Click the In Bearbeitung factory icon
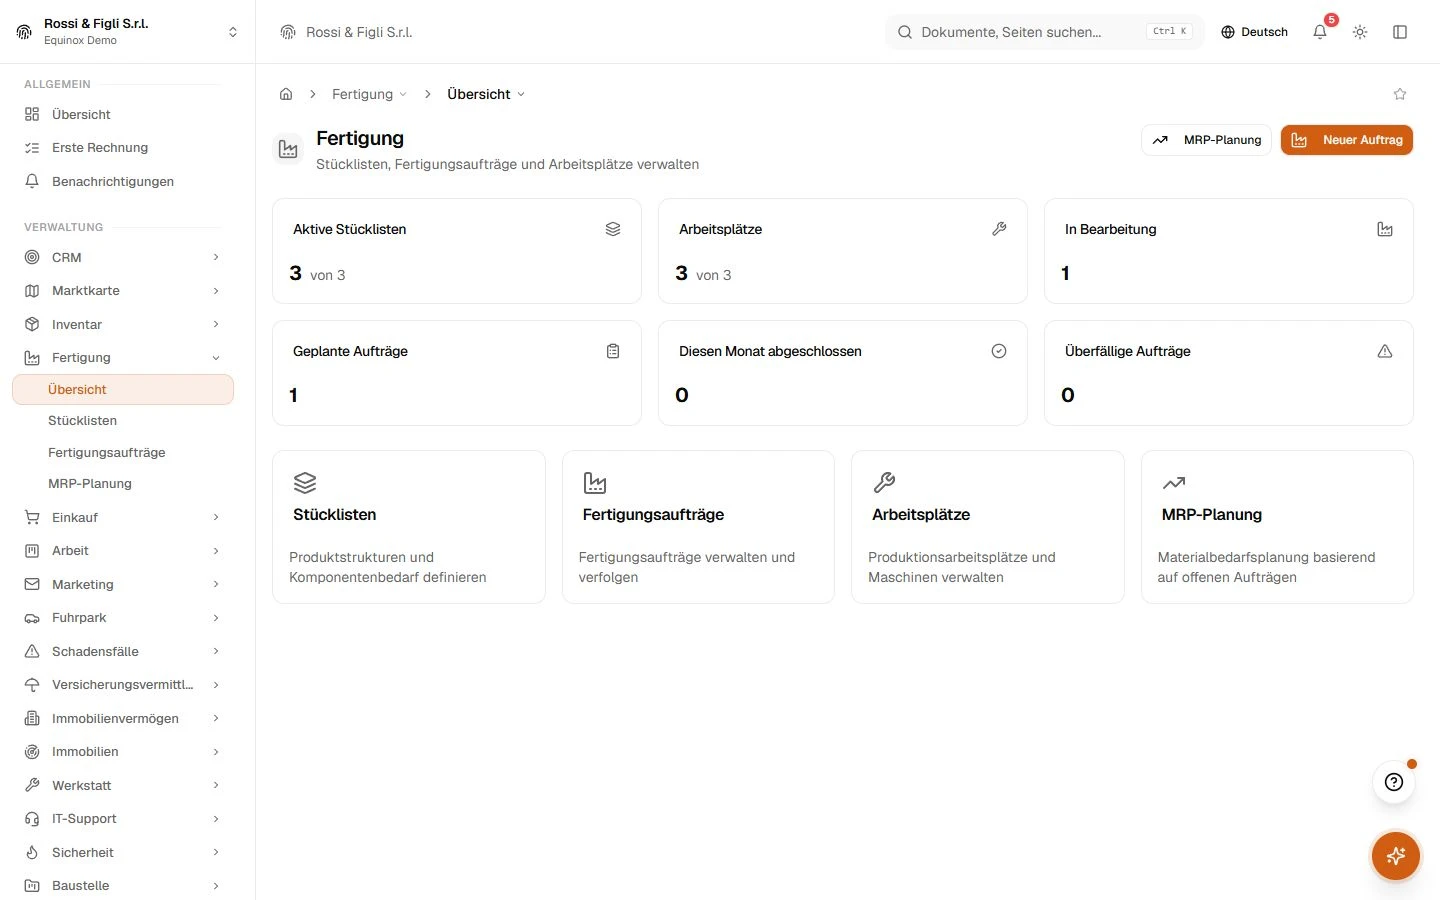 (1385, 229)
